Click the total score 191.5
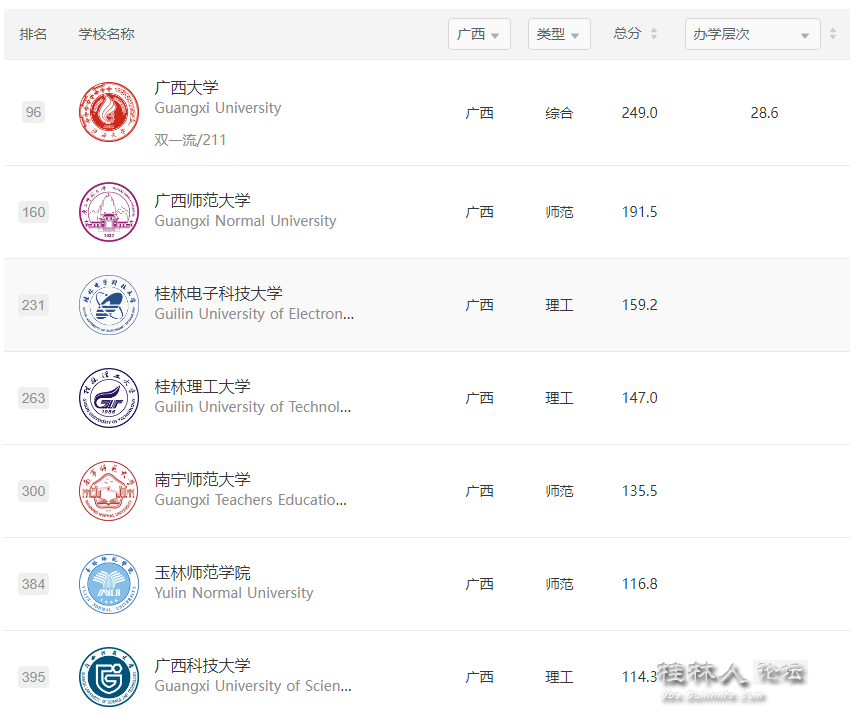The height and width of the screenshot is (723, 858). tap(639, 212)
